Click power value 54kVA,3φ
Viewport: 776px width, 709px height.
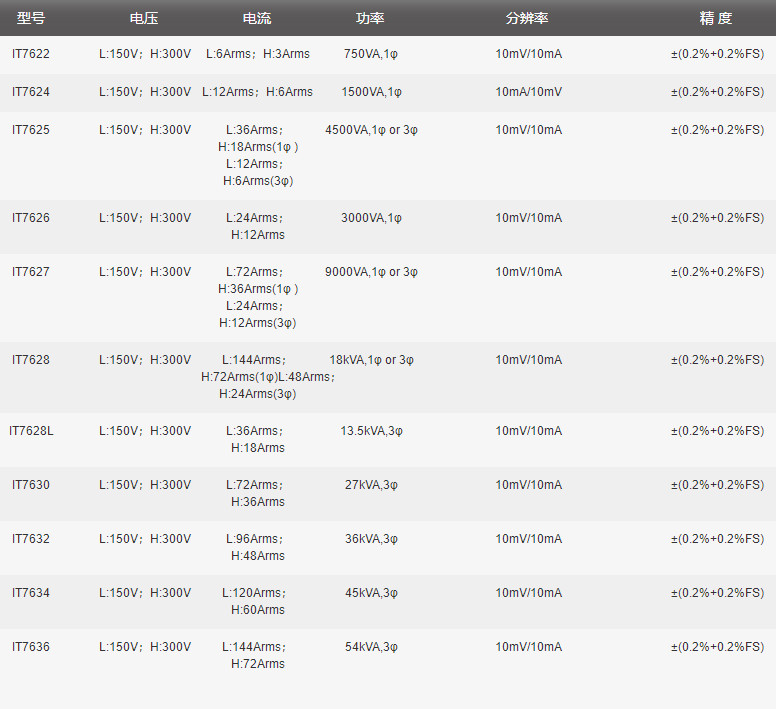pyautogui.click(x=371, y=647)
